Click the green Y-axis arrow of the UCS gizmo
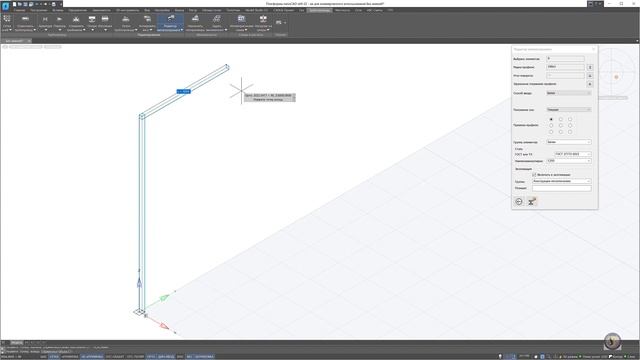Viewport: 640px width, 360px height. [164, 298]
